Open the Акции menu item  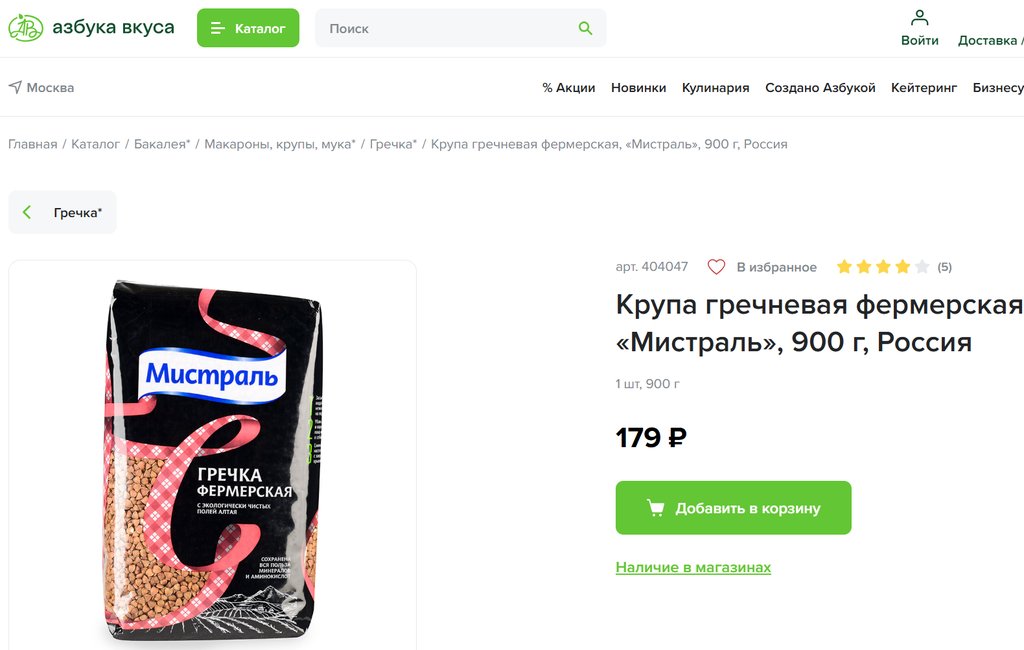pyautogui.click(x=569, y=88)
